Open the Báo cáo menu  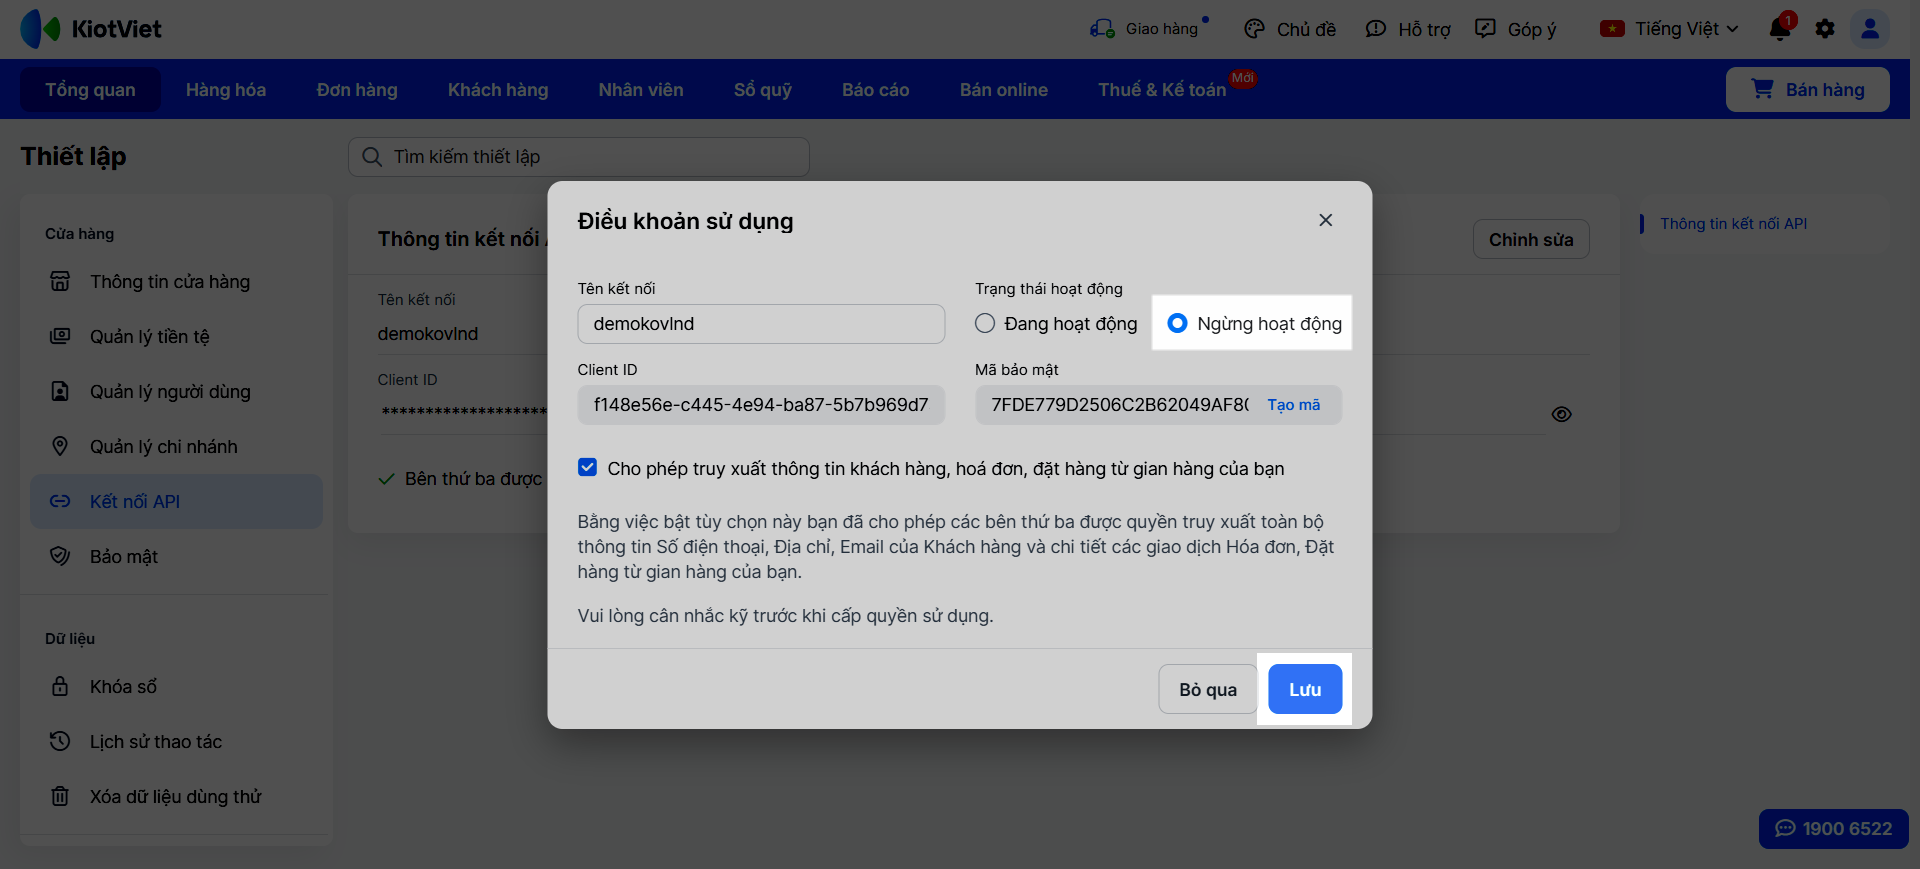coord(875,90)
